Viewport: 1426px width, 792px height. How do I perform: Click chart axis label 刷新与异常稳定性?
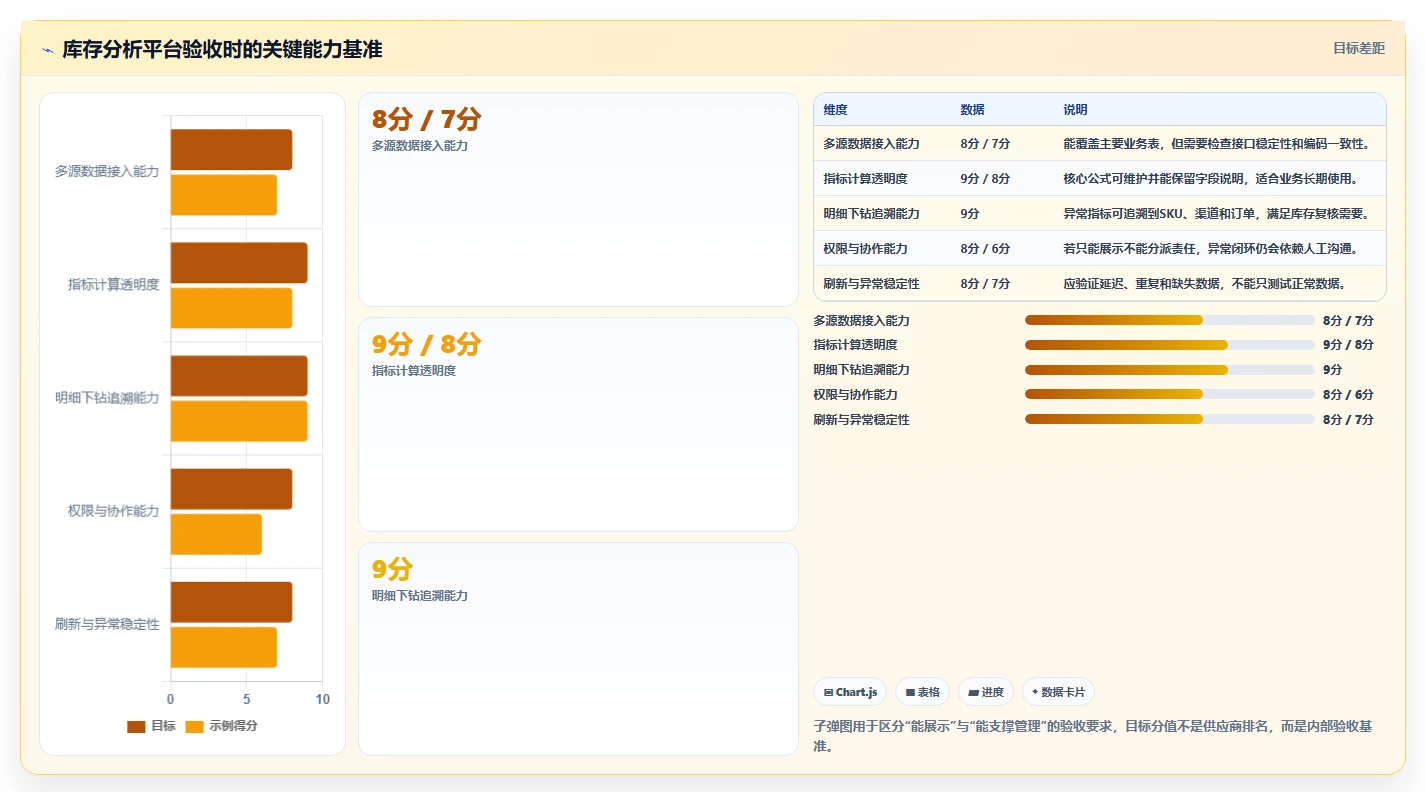point(107,624)
